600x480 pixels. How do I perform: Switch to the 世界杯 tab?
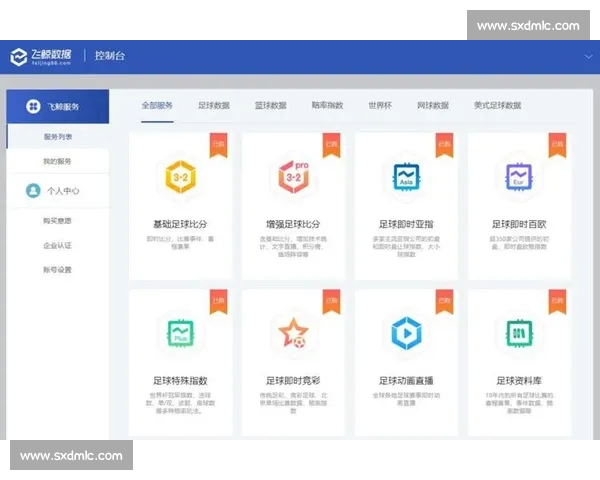coord(380,105)
